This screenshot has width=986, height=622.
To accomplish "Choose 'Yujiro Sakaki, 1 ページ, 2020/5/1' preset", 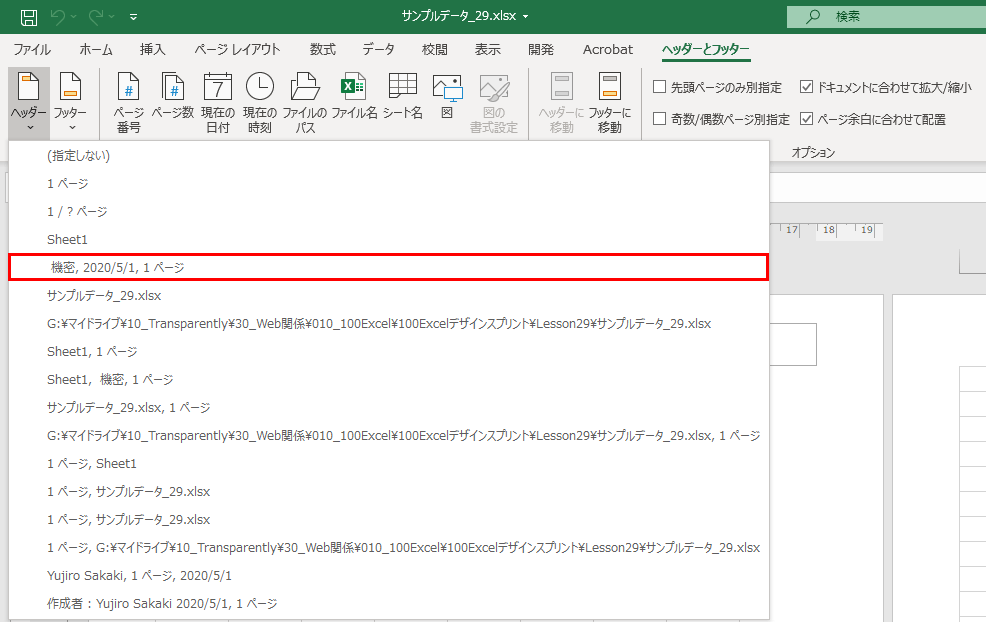I will tap(389, 575).
